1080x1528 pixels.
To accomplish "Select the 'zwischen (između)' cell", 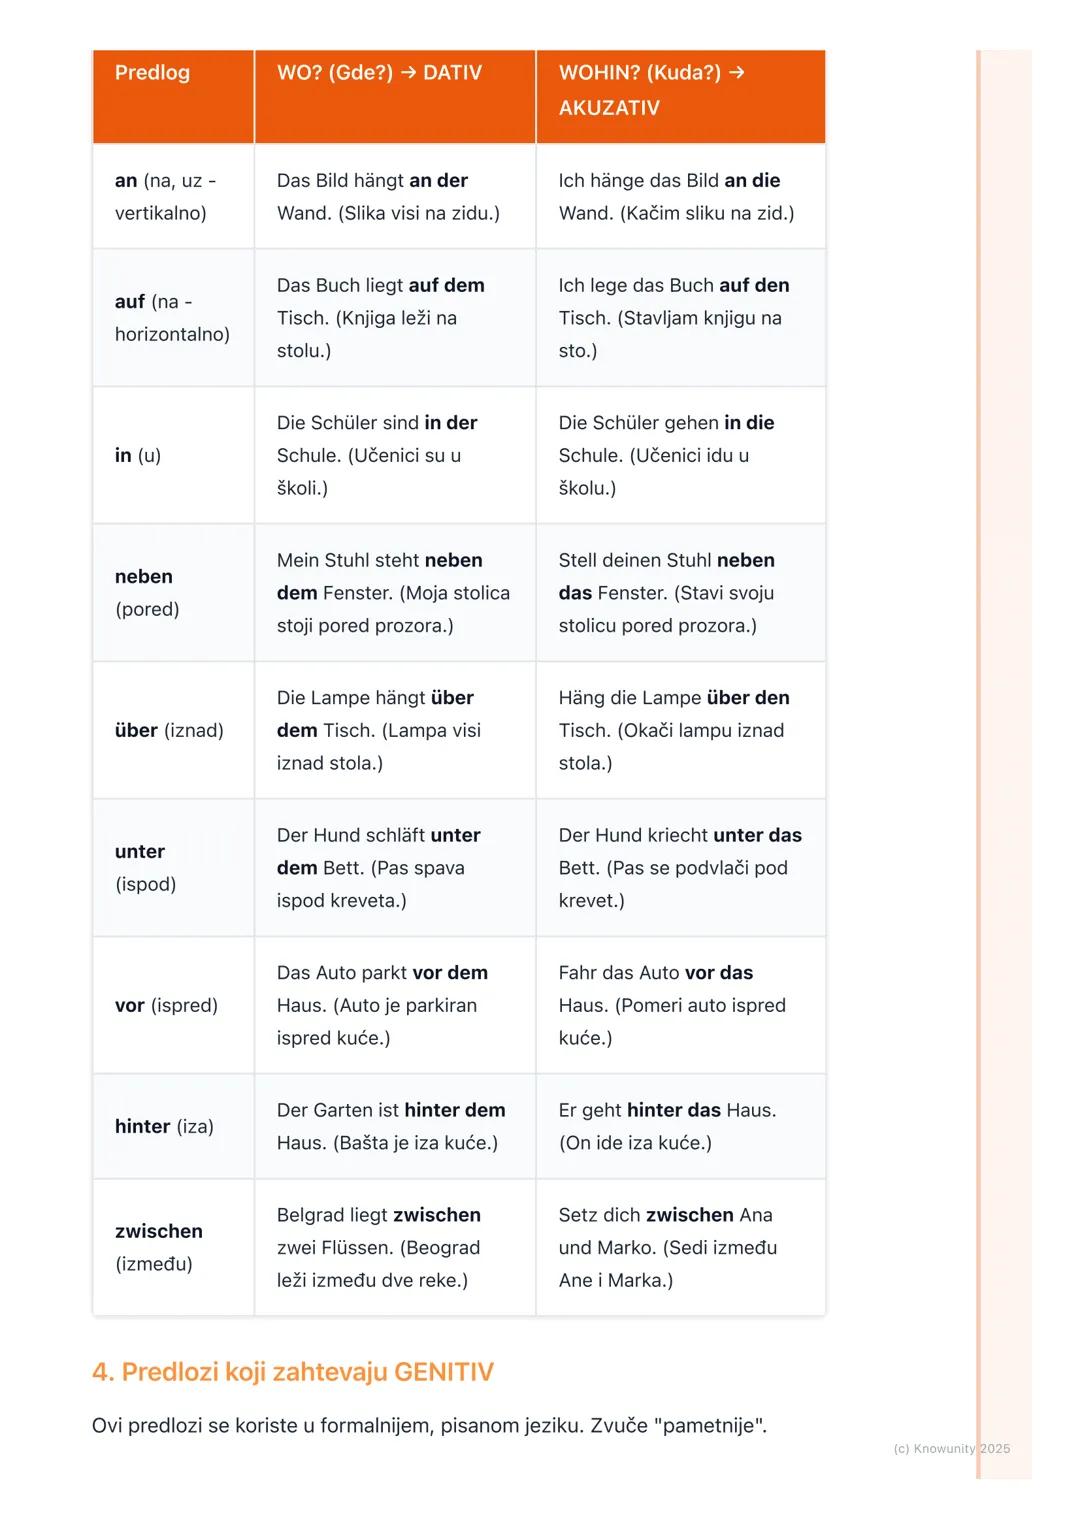I will pyautogui.click(x=159, y=1248).
